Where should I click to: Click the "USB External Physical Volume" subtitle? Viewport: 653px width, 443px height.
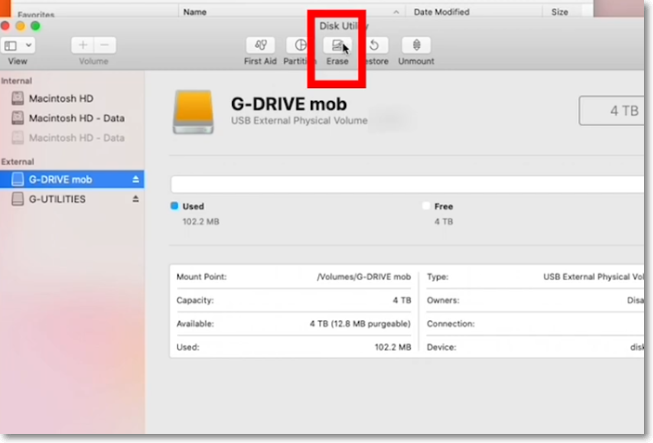click(x=299, y=121)
